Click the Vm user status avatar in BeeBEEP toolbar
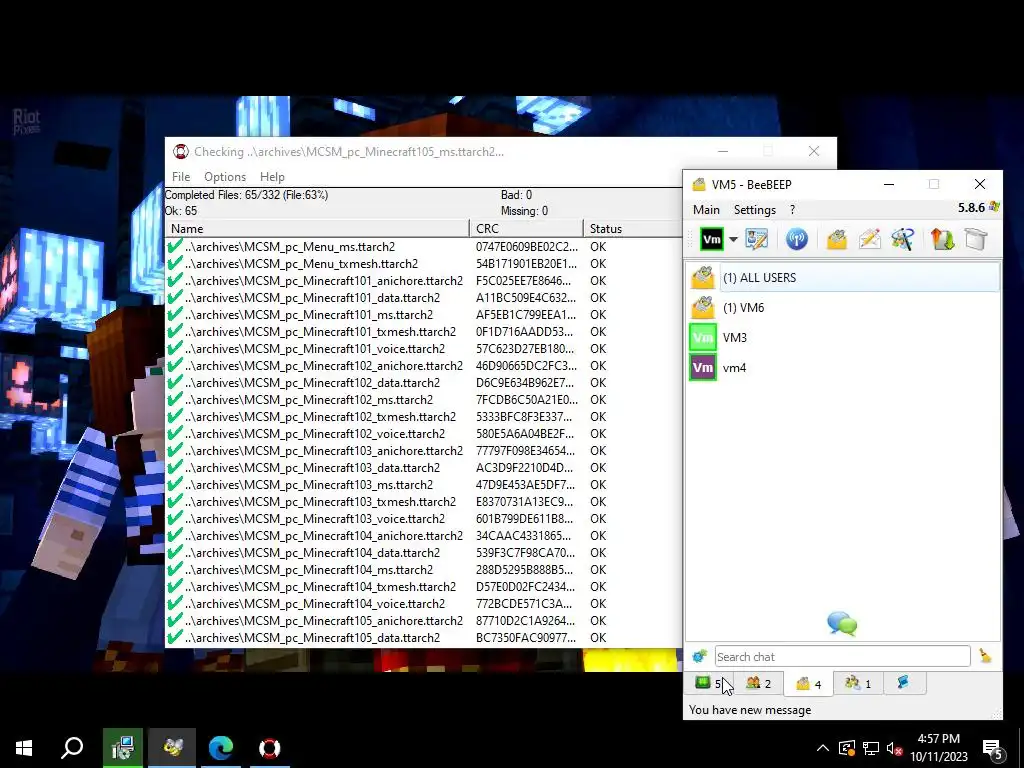This screenshot has height=768, width=1024. coord(711,239)
